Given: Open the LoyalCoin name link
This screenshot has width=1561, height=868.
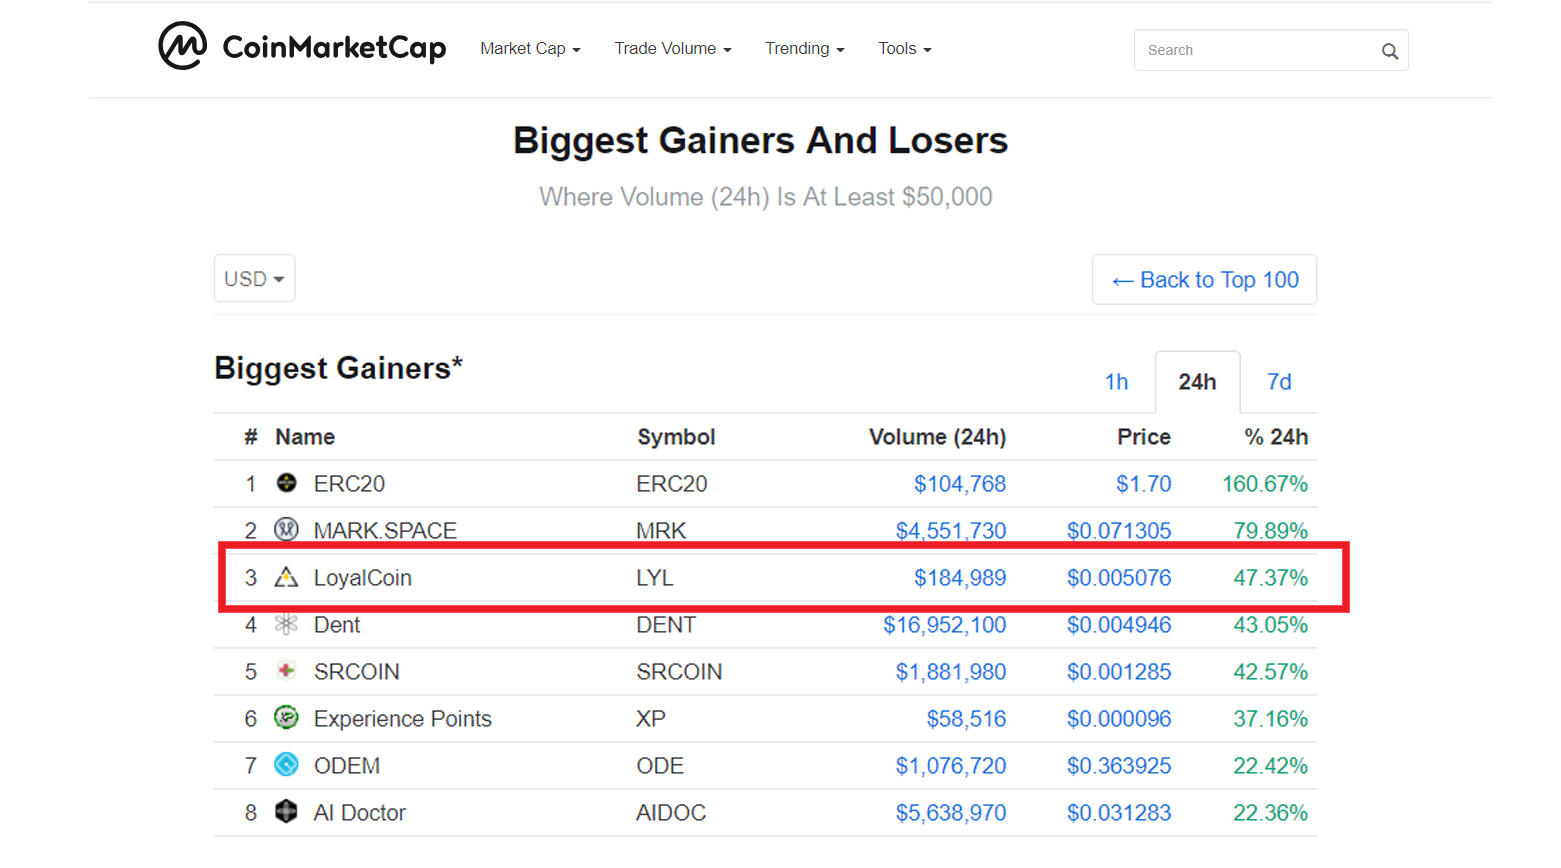Looking at the screenshot, I should [x=363, y=578].
